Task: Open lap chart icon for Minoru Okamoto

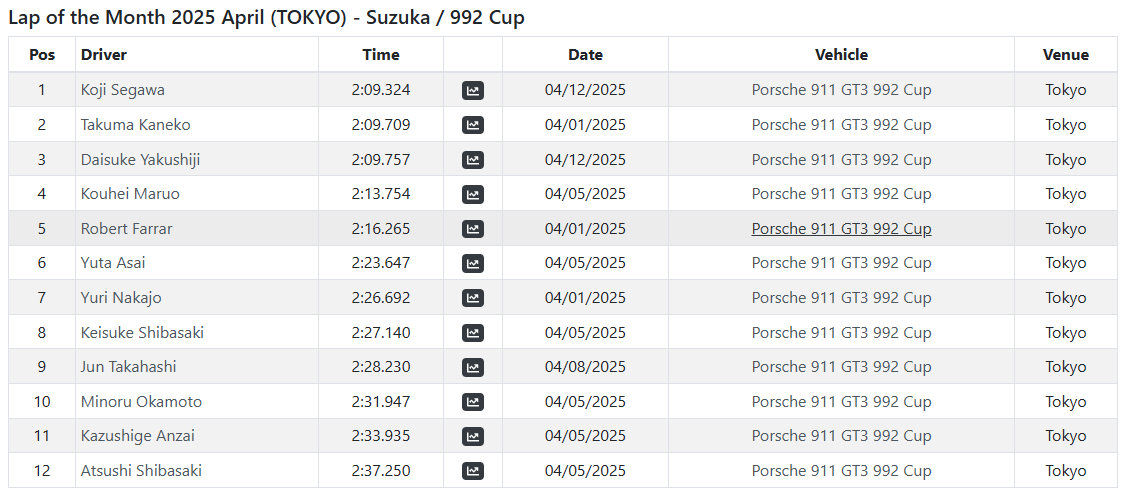Action: point(473,402)
